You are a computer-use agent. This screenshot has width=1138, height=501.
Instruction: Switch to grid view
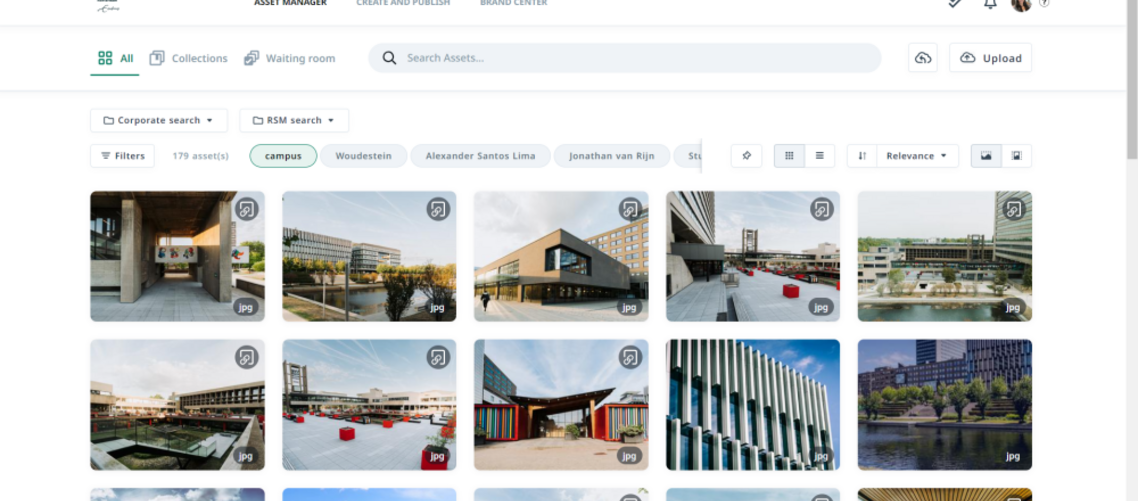tap(790, 156)
